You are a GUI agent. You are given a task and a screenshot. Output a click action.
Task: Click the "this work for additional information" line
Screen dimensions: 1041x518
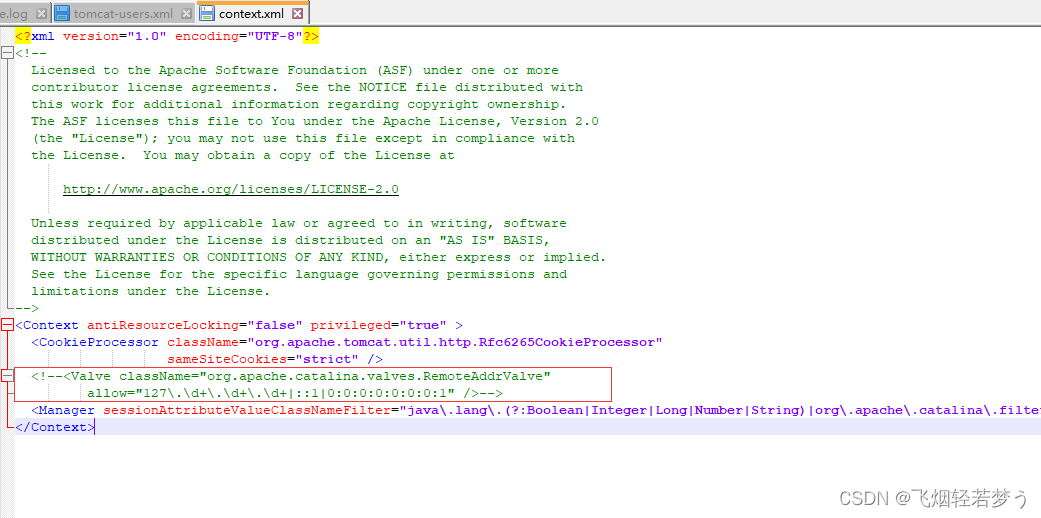299,104
